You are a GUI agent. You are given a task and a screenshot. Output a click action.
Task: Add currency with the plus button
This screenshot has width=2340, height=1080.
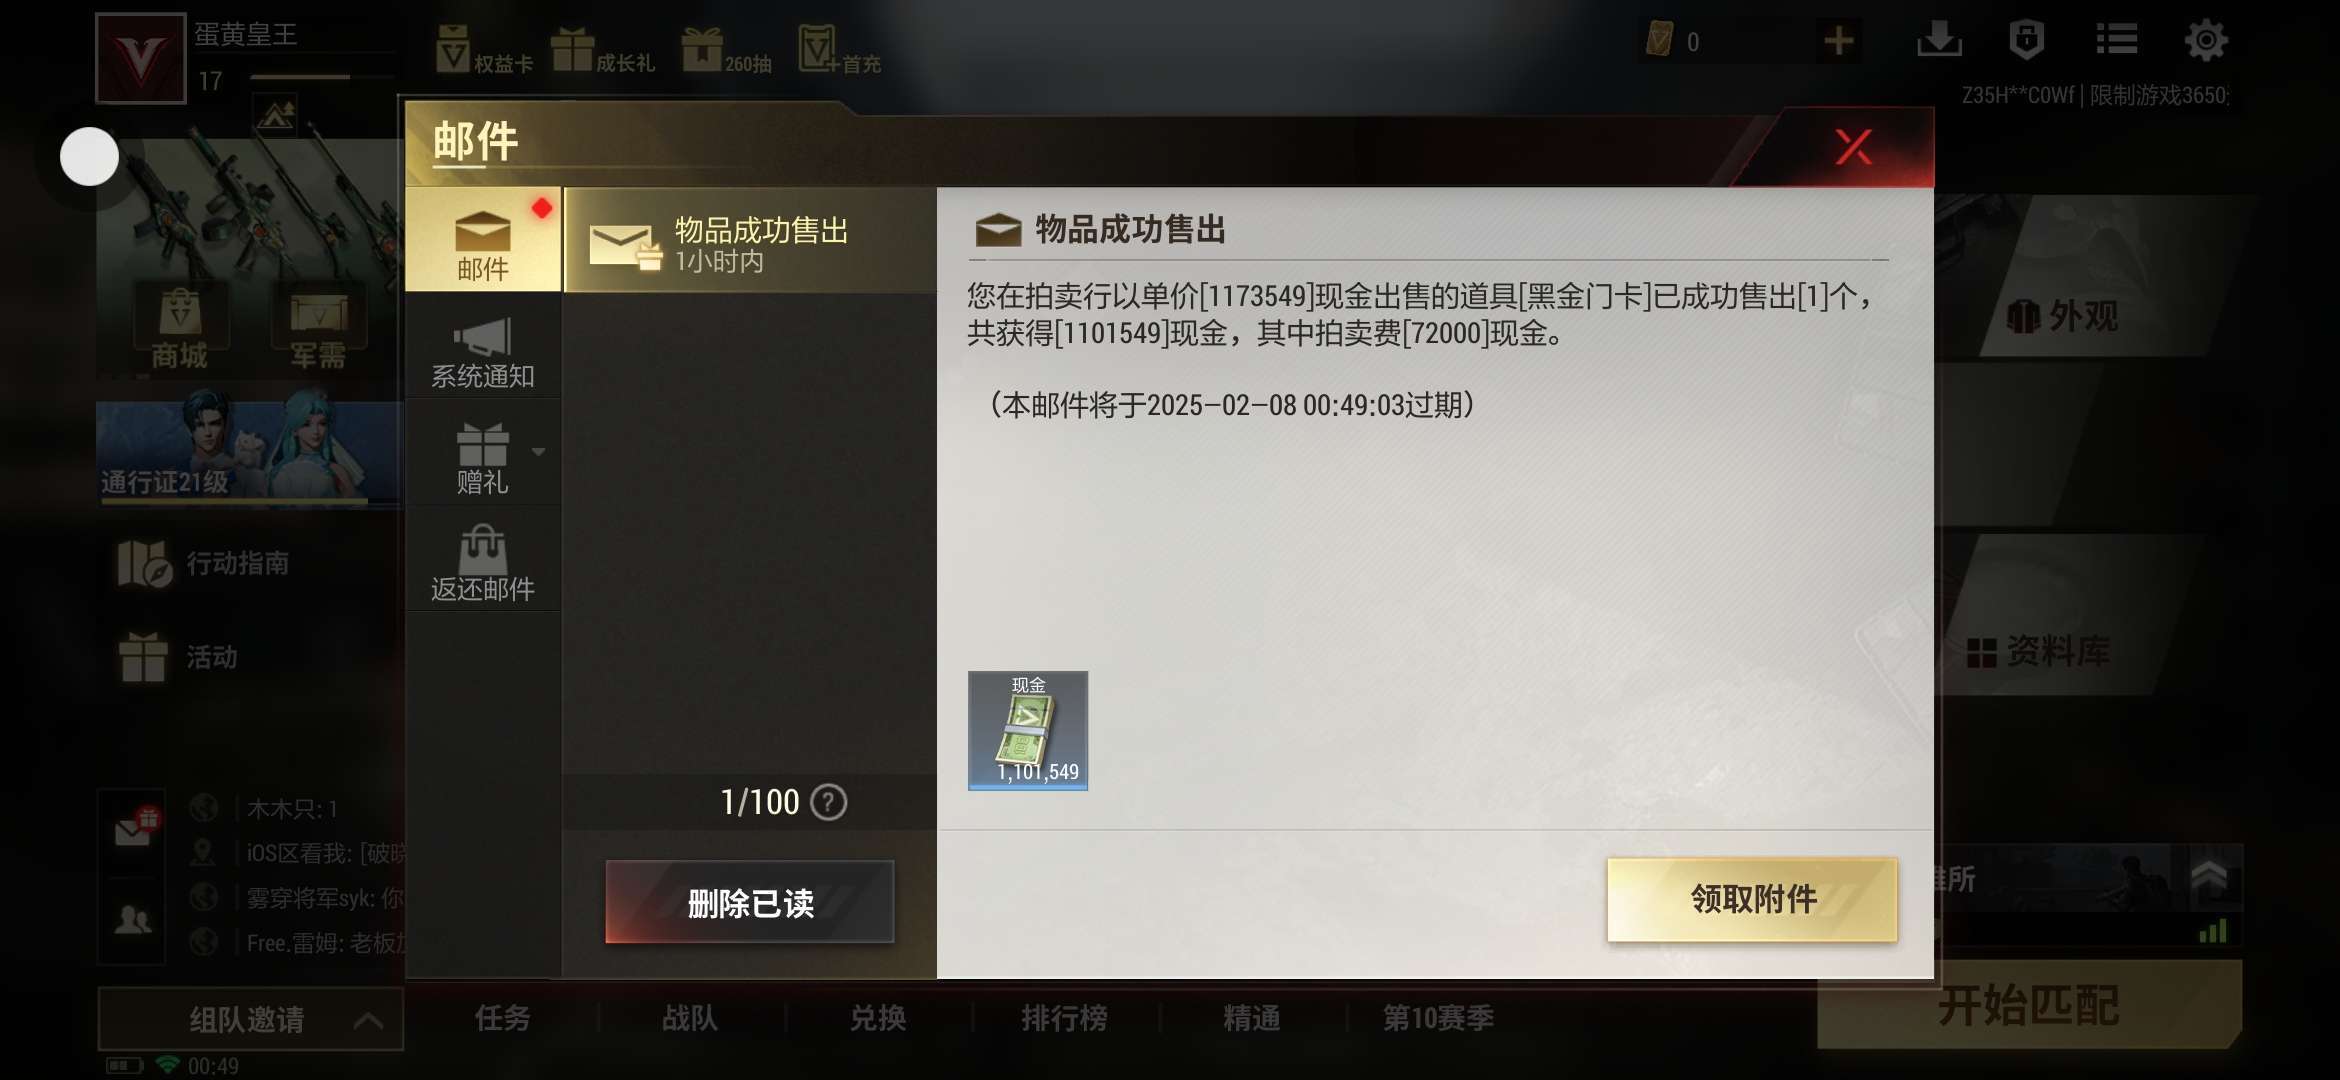coord(1839,41)
